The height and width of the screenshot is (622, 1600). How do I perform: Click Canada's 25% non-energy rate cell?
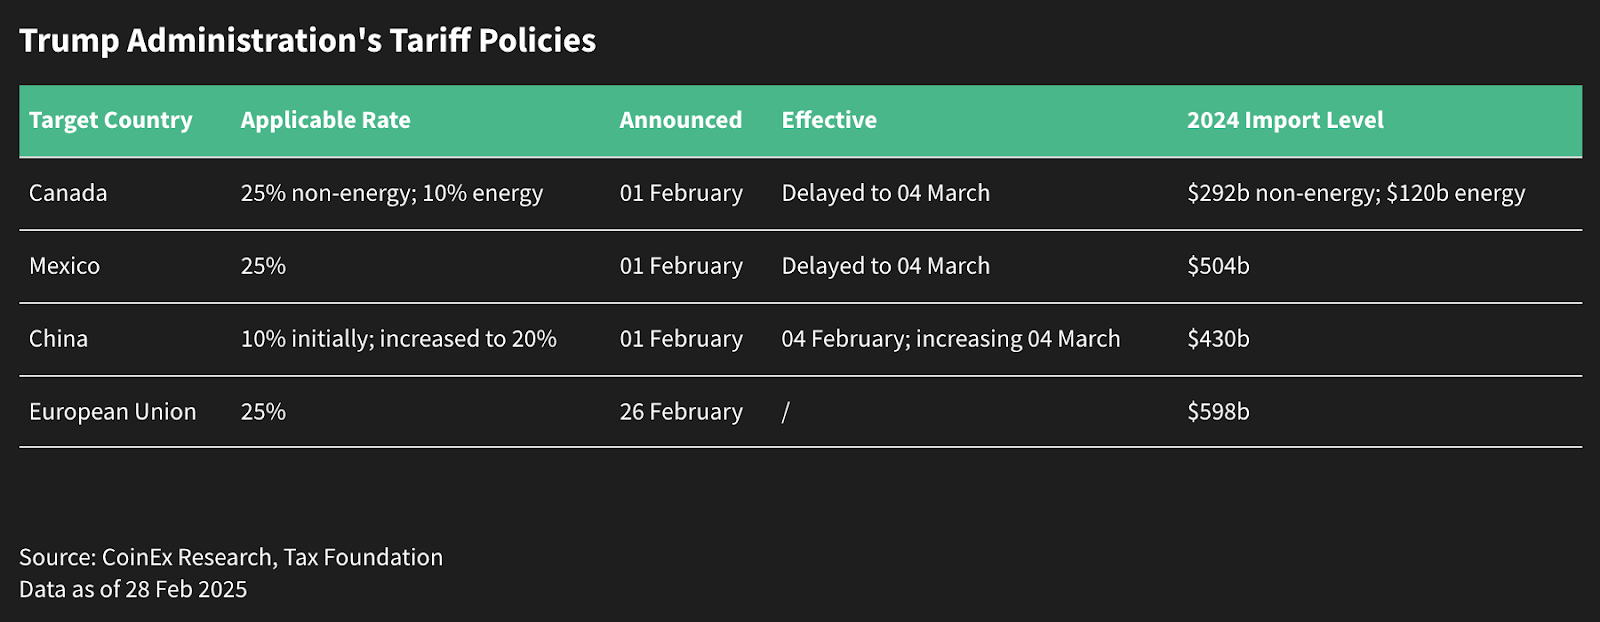pyautogui.click(x=391, y=193)
